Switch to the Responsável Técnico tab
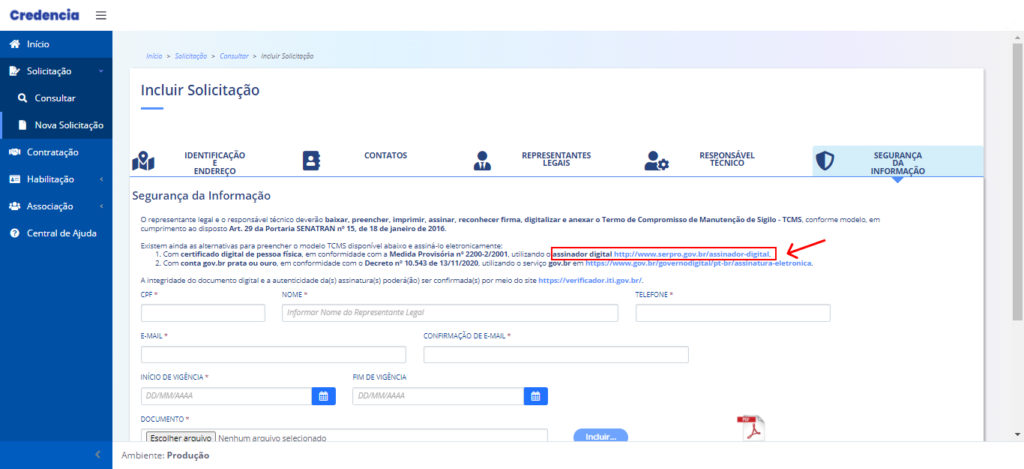1024x469 pixels. [727, 161]
